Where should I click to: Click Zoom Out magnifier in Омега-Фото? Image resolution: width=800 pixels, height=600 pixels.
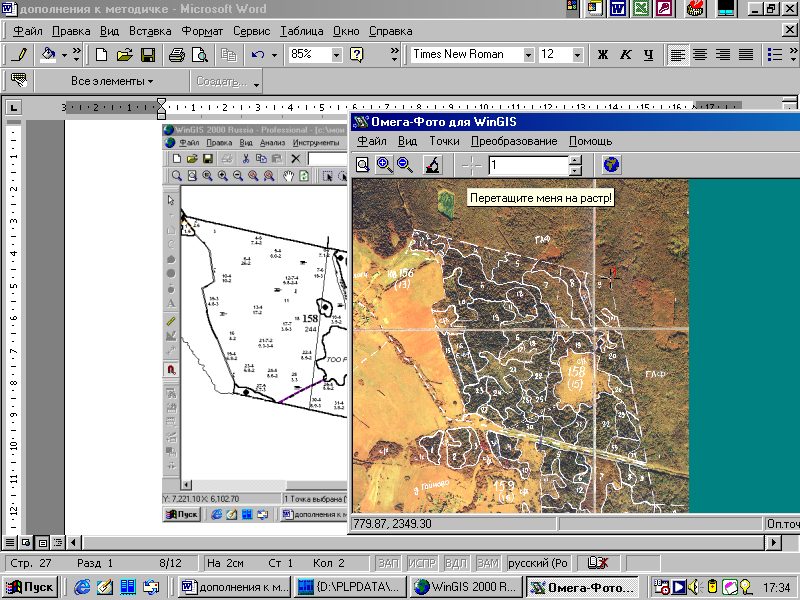405,165
